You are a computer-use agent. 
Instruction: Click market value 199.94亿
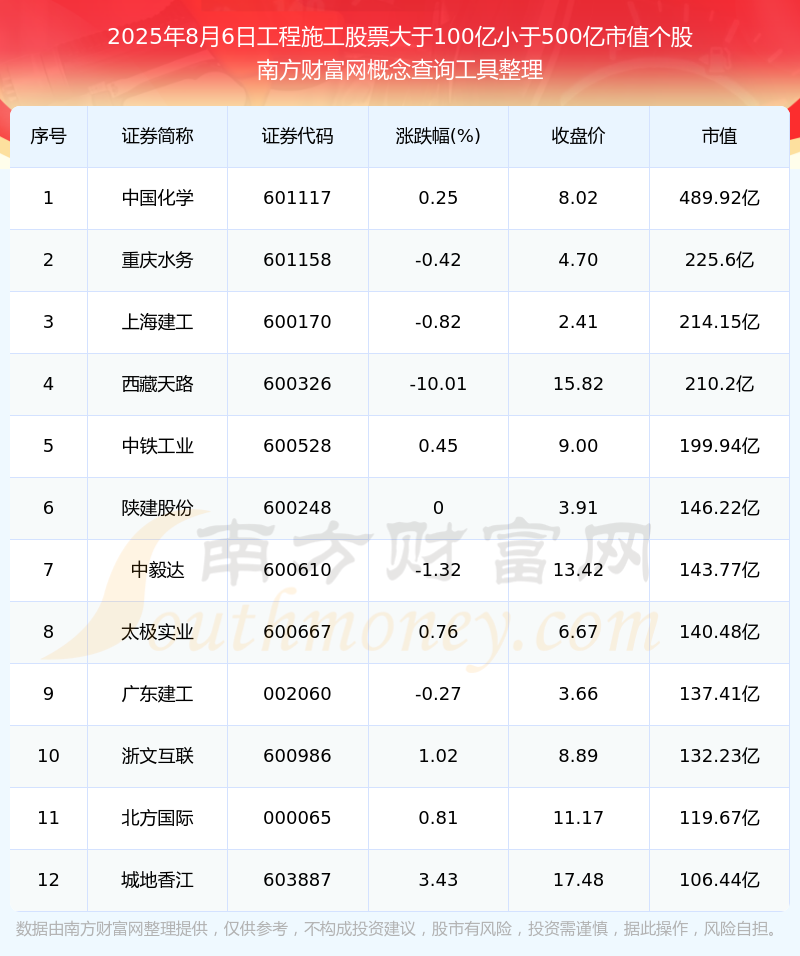point(720,446)
